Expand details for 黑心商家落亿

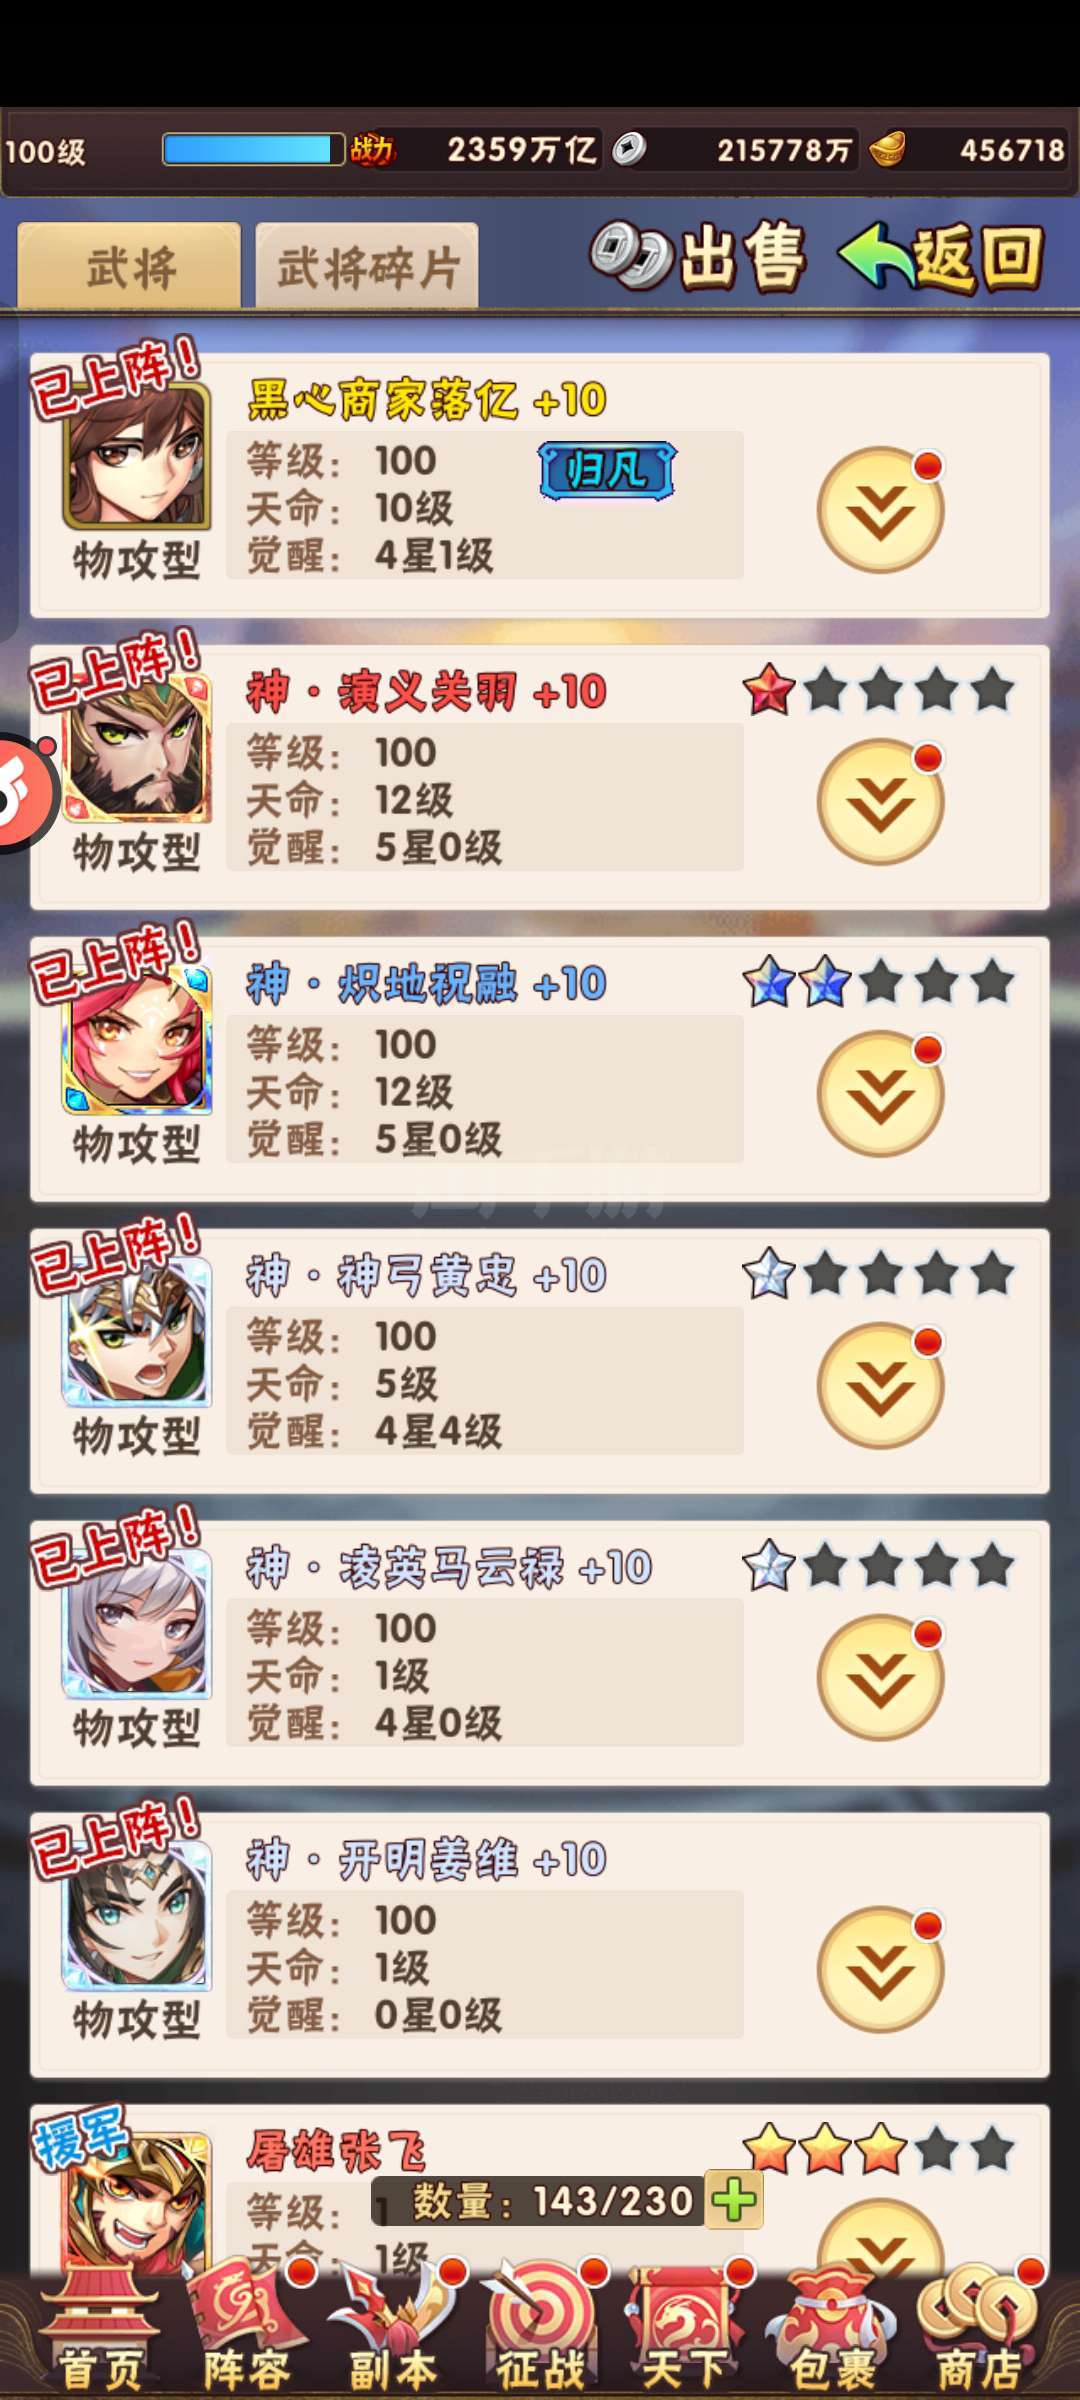coord(881,510)
